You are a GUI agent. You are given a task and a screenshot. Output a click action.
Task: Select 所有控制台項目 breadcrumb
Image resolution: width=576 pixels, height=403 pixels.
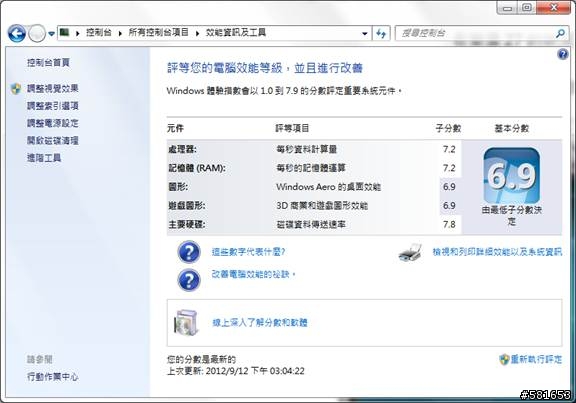coord(158,33)
